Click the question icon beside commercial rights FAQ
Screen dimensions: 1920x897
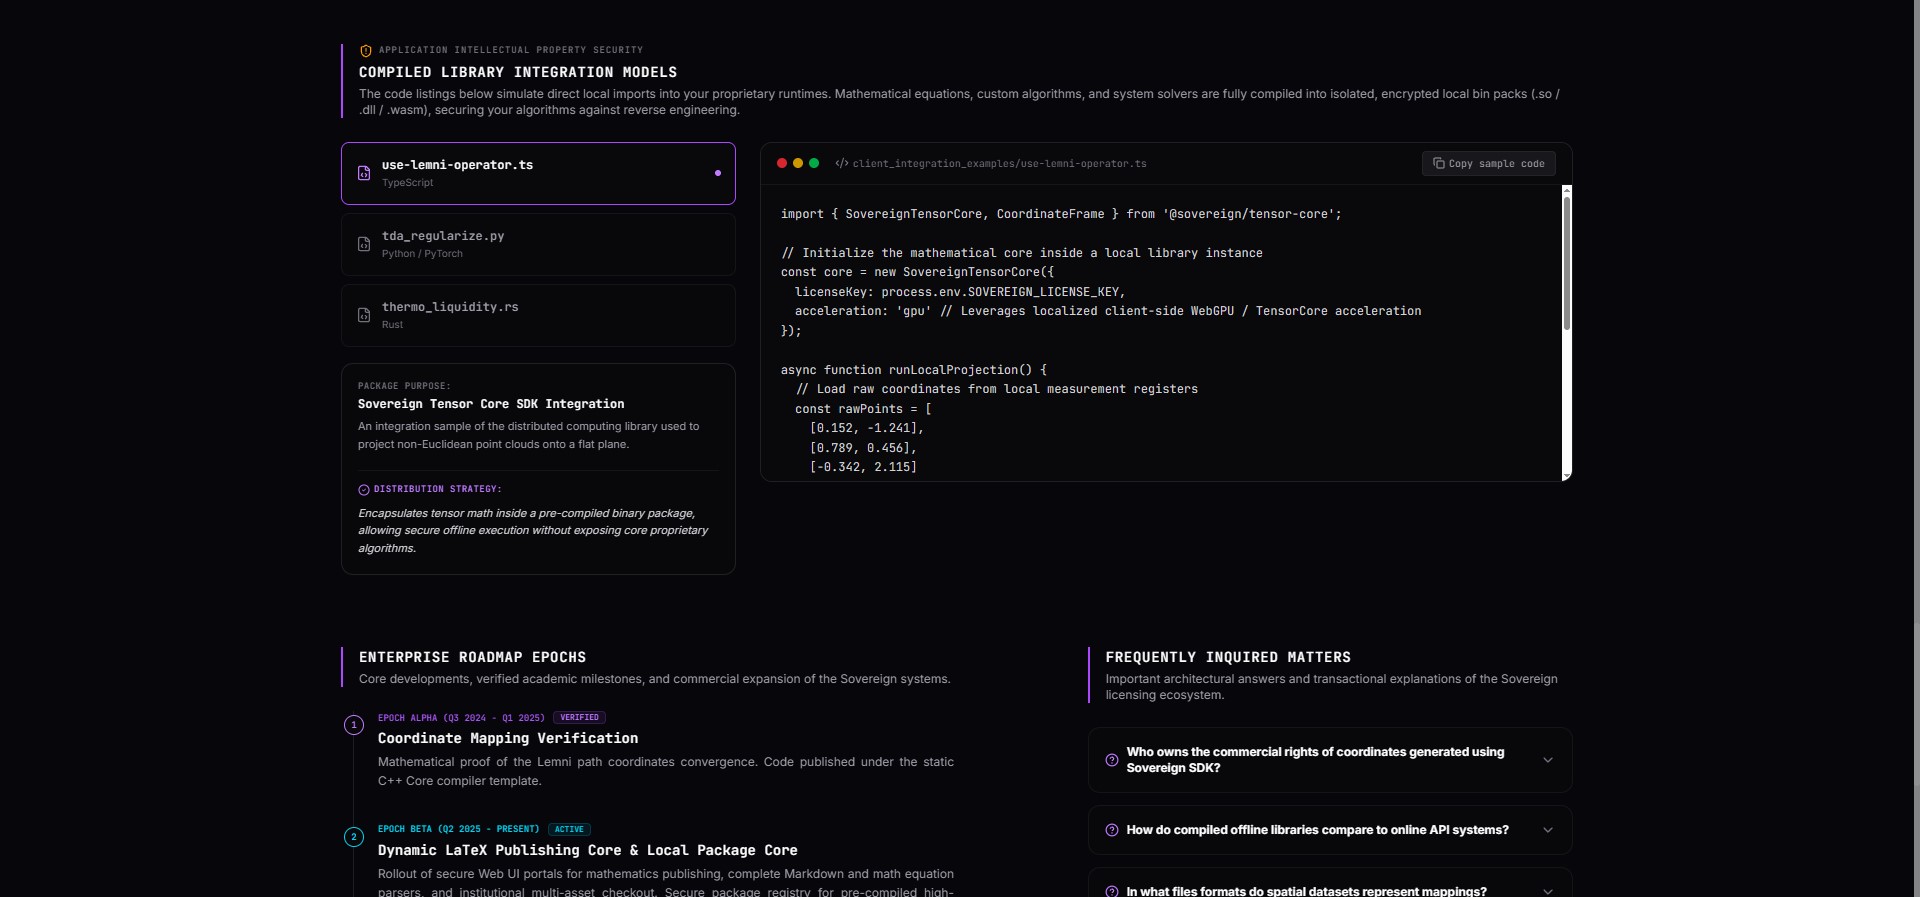coord(1111,760)
